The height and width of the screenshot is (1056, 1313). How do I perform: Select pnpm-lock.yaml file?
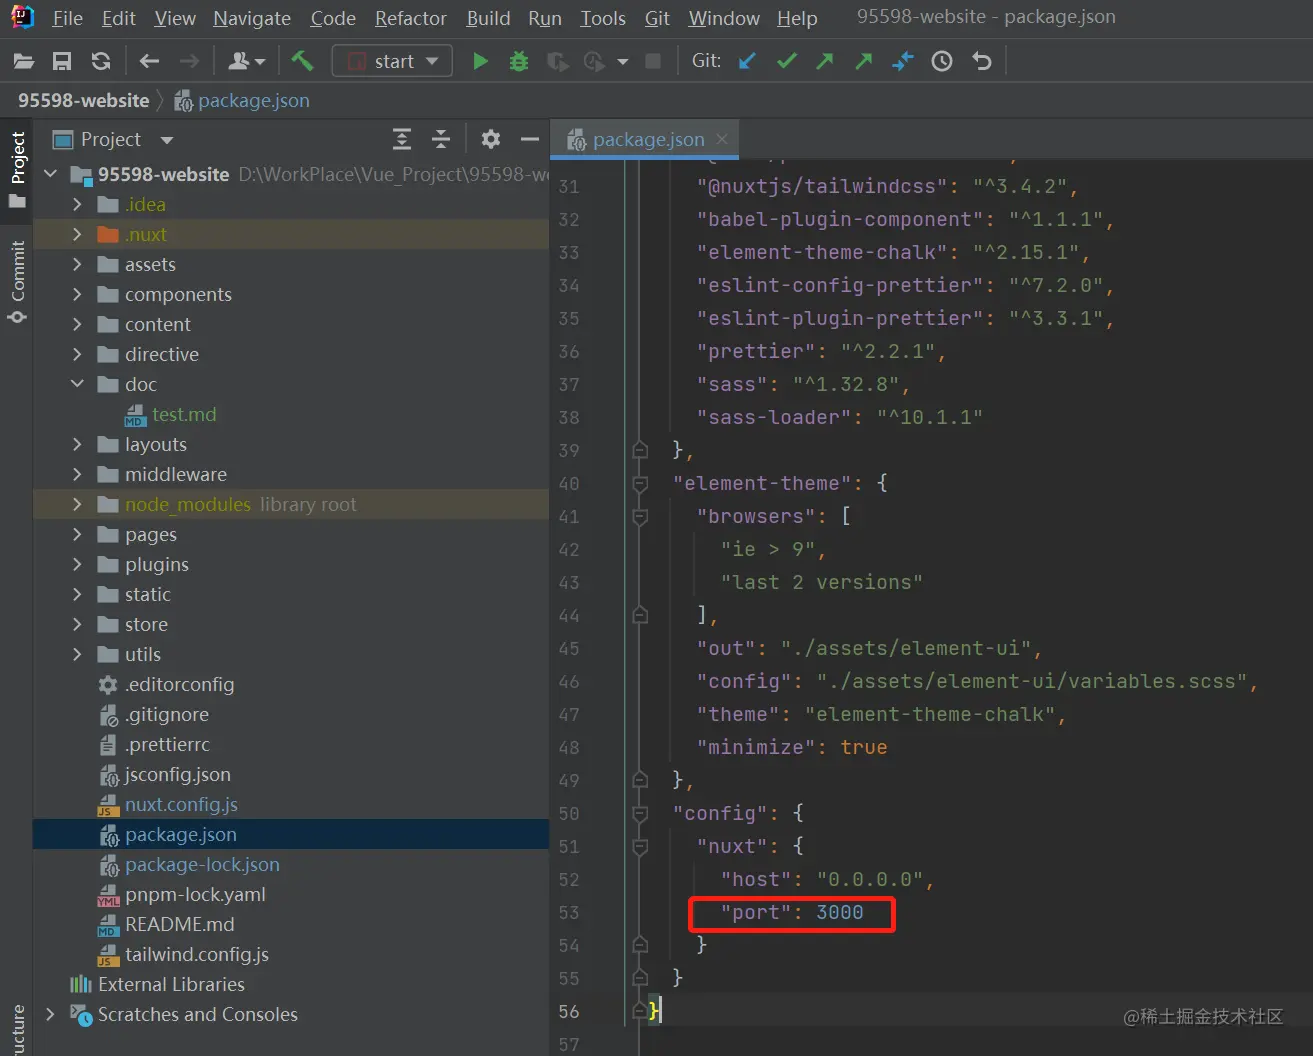click(x=195, y=894)
